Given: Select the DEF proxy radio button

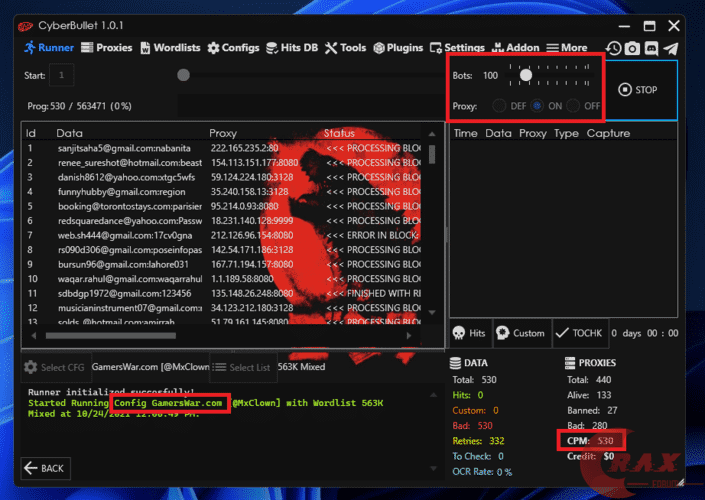Looking at the screenshot, I should (499, 106).
